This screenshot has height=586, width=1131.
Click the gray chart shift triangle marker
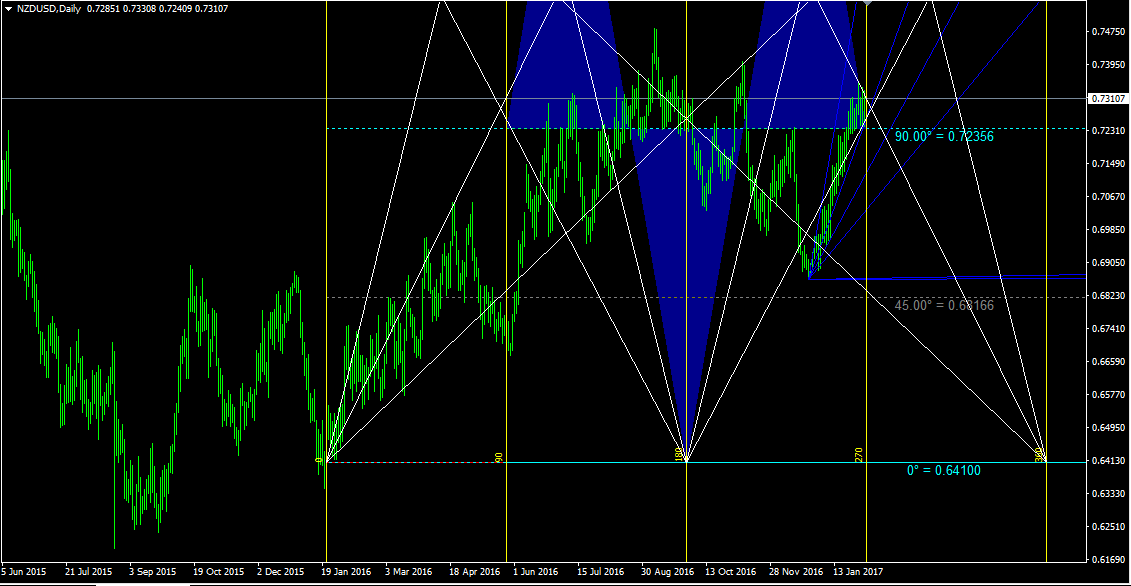868,4
